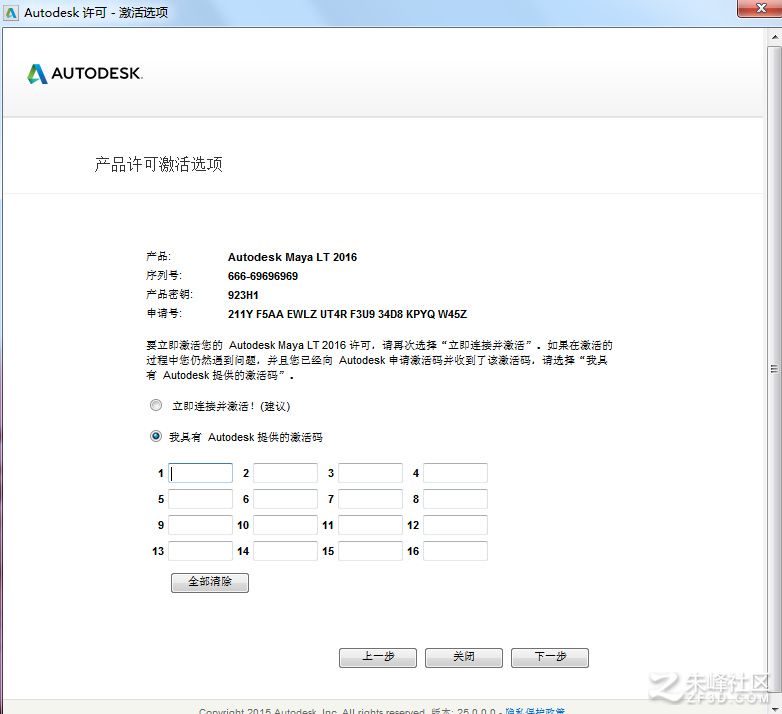Click activation code field 11
The height and width of the screenshot is (714, 782).
pos(371,525)
